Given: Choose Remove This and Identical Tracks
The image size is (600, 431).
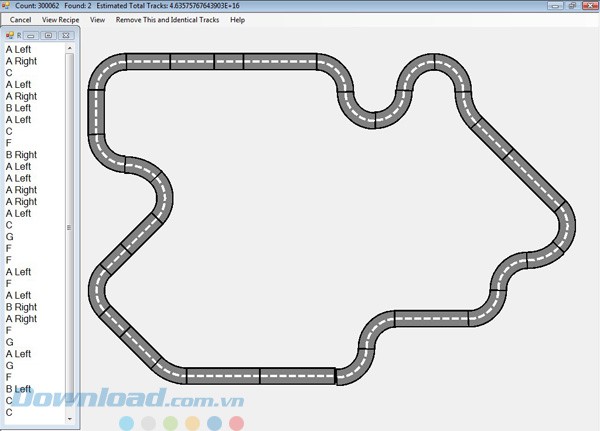Looking at the screenshot, I should 167,19.
